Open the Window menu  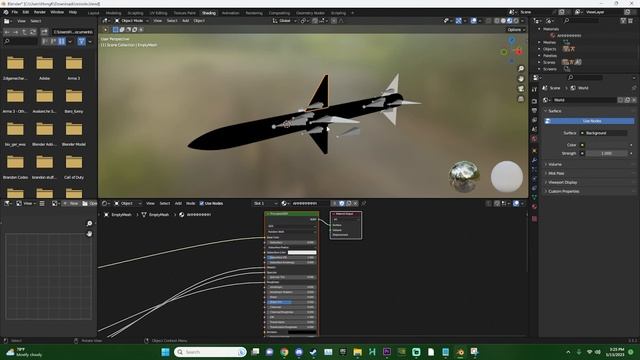coord(57,12)
